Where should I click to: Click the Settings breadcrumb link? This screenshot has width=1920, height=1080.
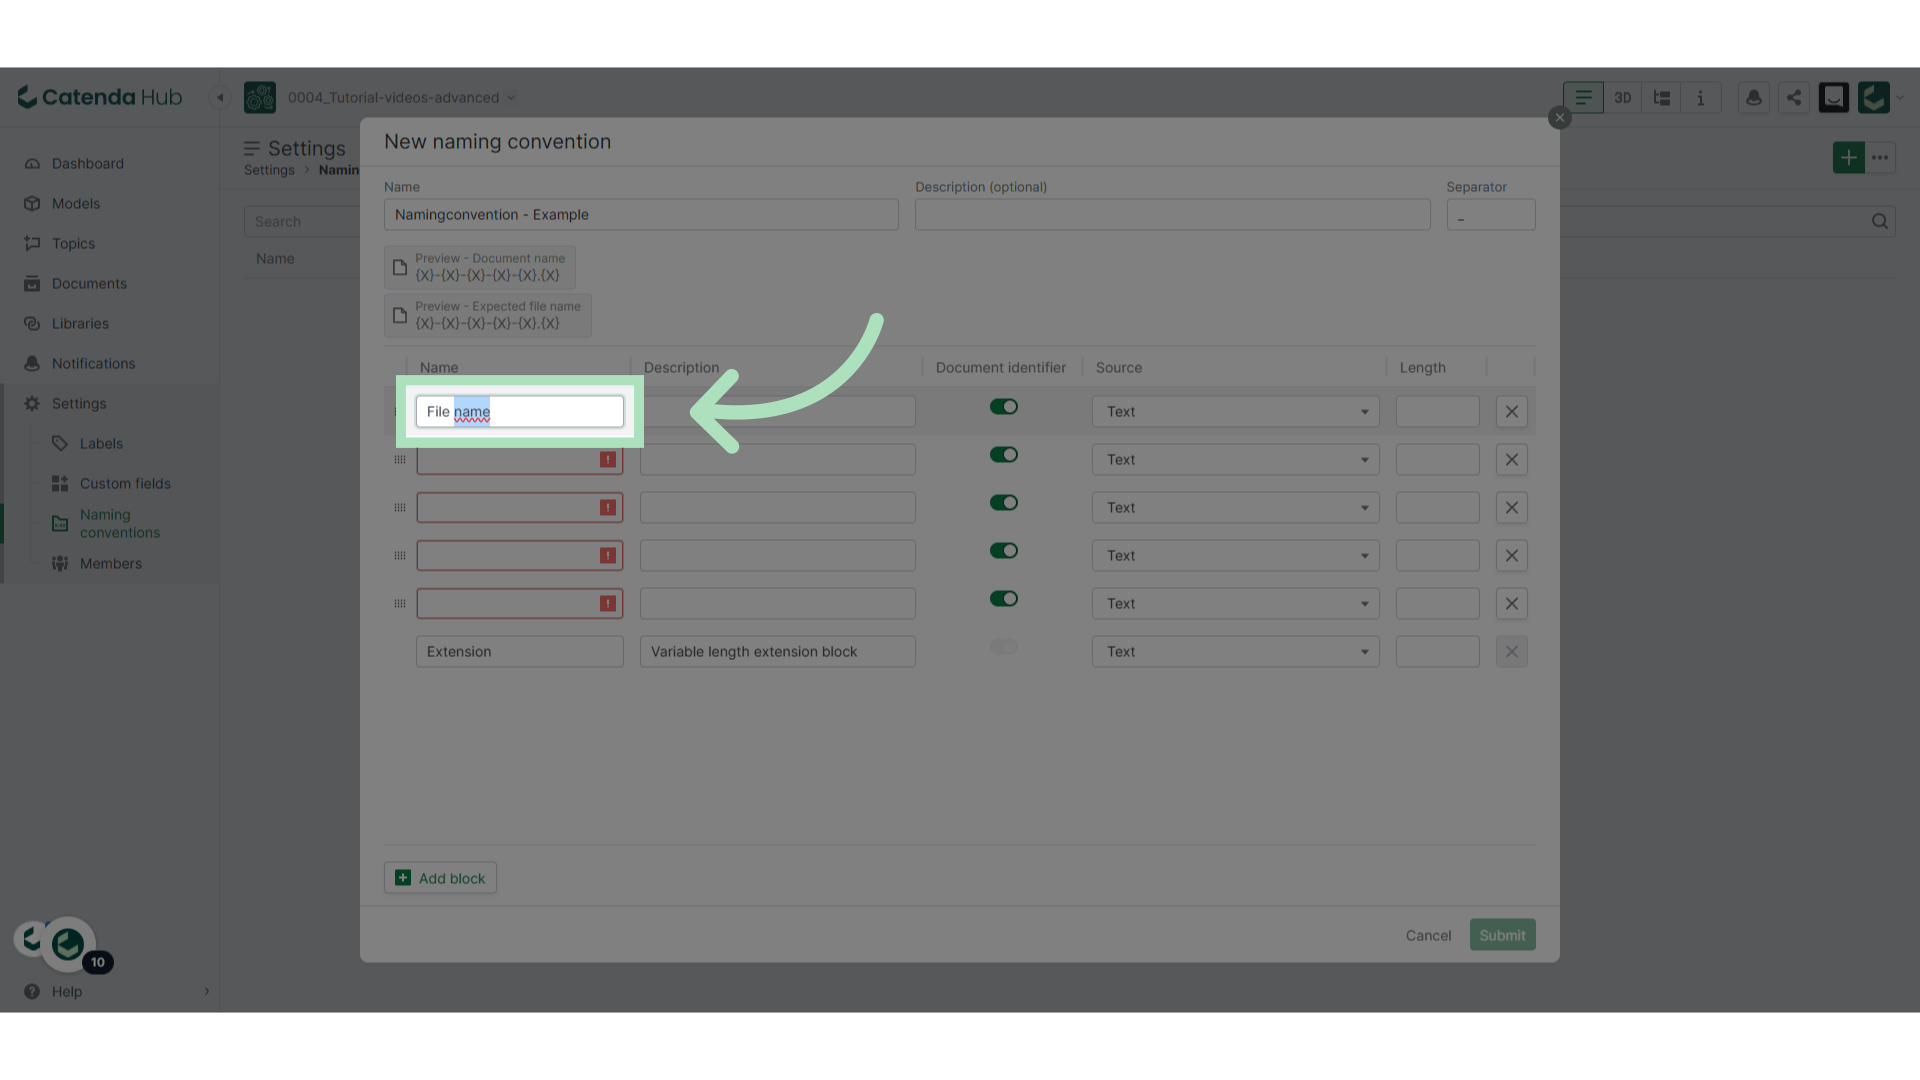[269, 170]
